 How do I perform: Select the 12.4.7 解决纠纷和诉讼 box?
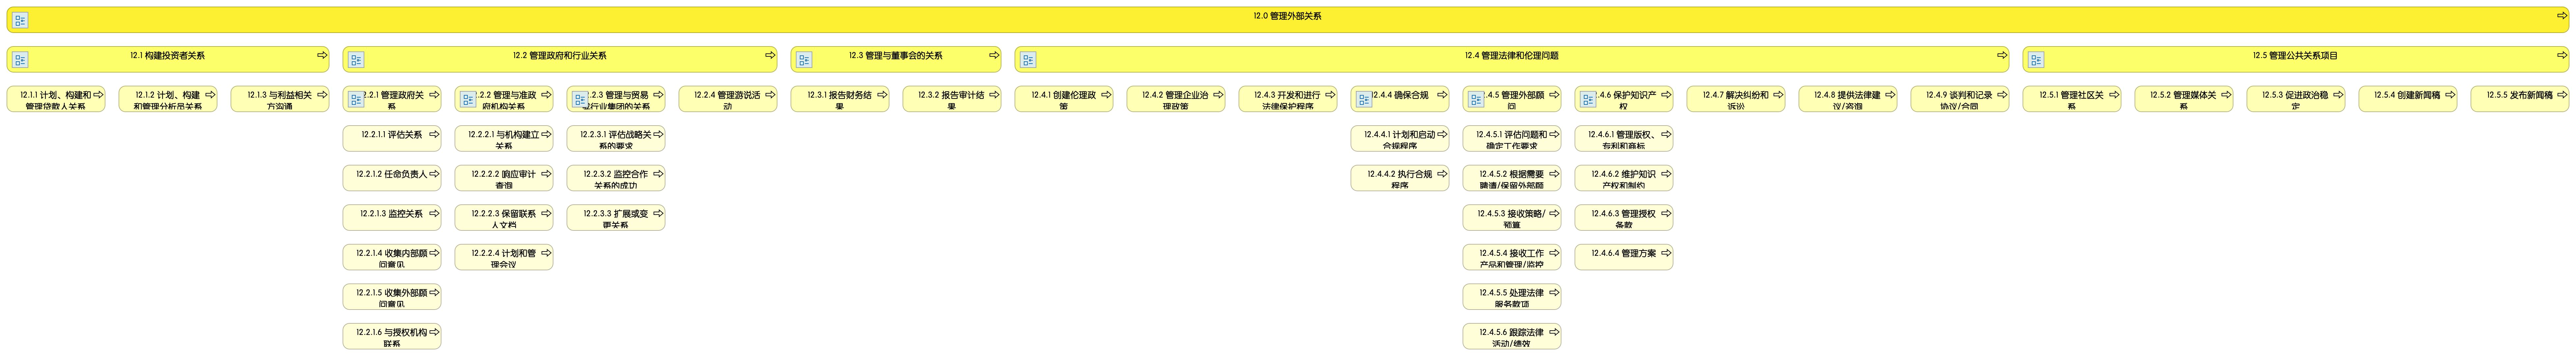pyautogui.click(x=1736, y=99)
